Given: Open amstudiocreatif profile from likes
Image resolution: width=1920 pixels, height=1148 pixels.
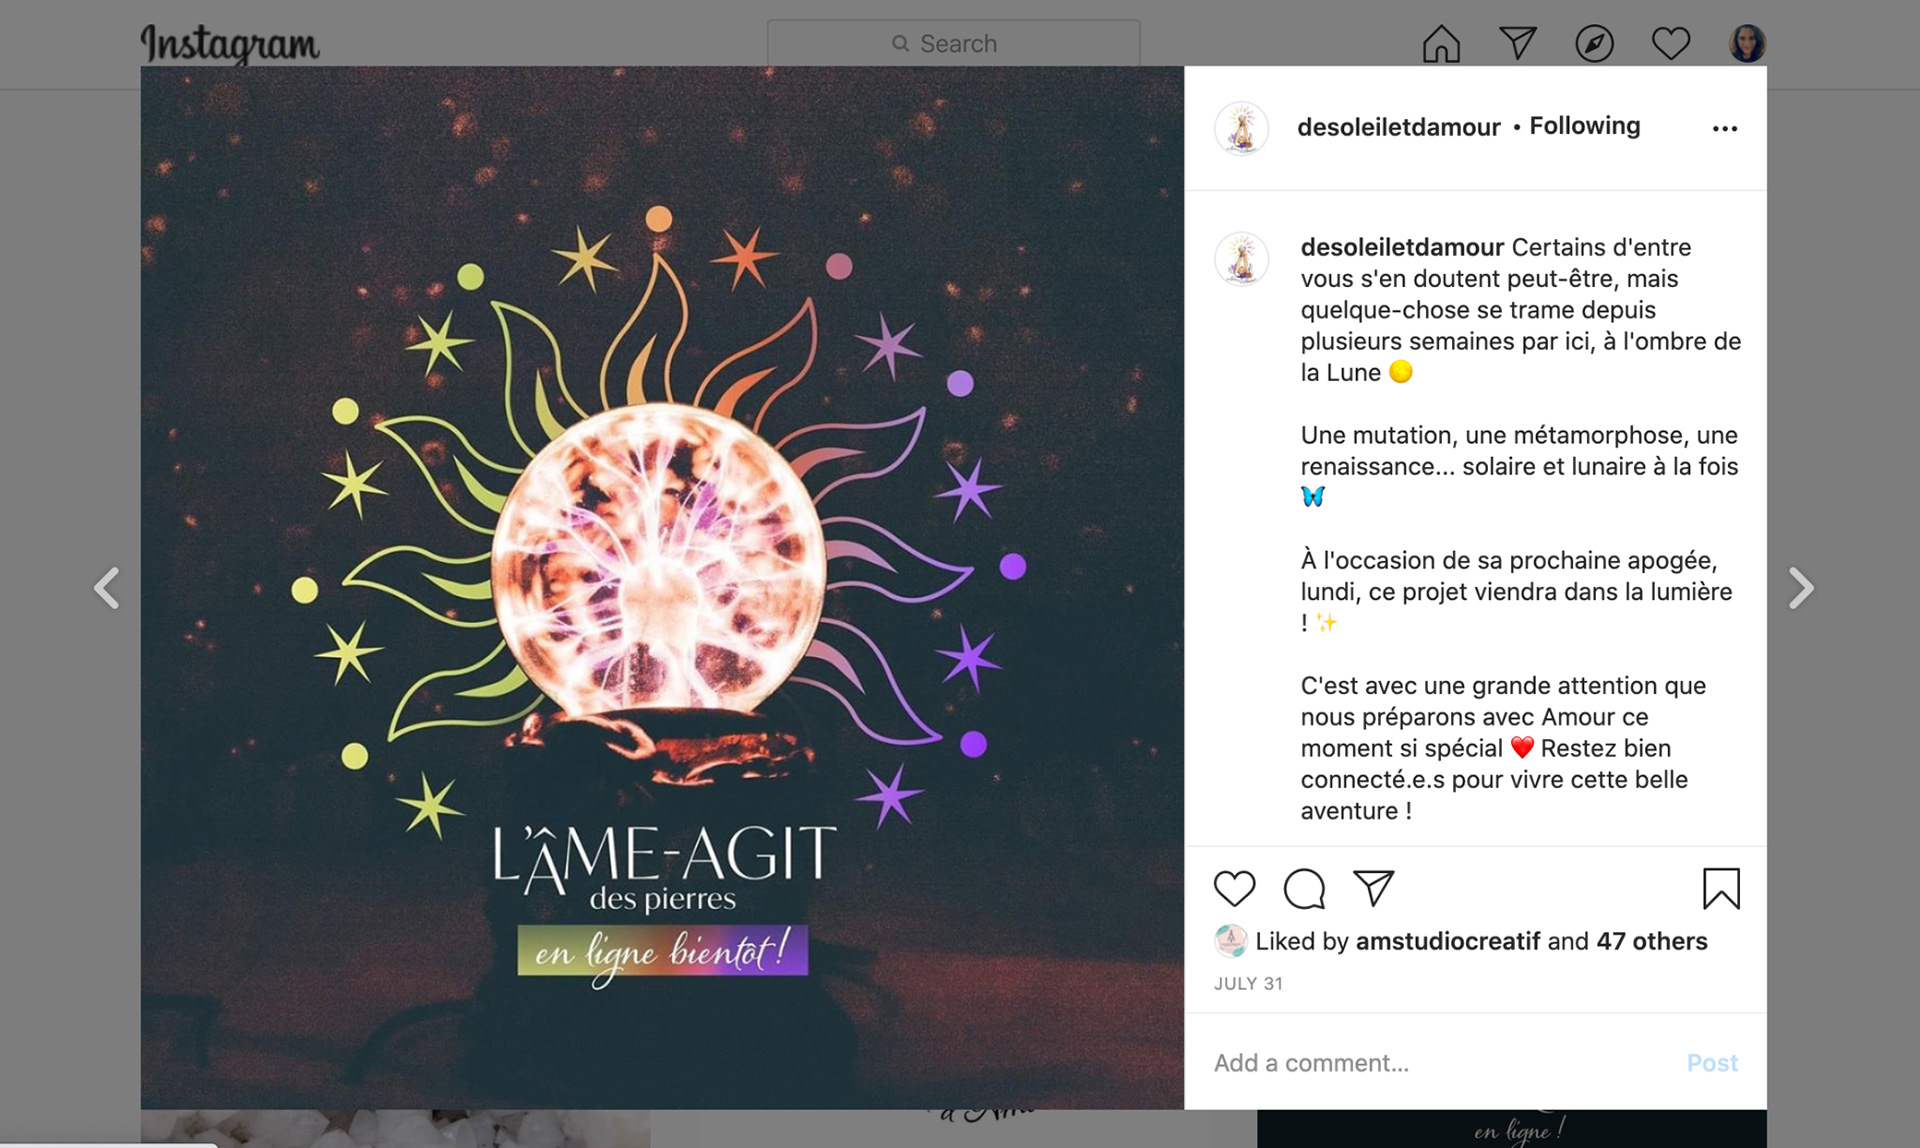Looking at the screenshot, I should click(1447, 941).
